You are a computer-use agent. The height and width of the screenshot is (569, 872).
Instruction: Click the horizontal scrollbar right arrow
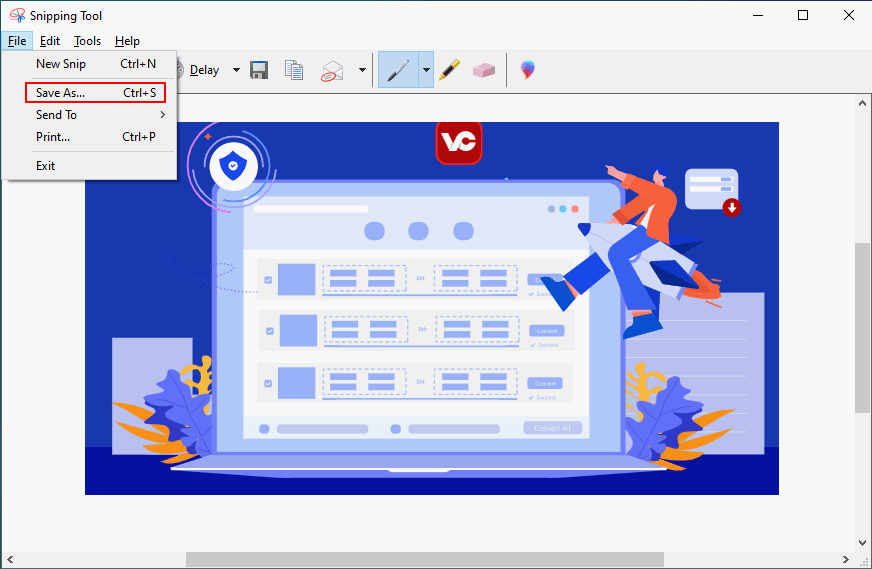tap(845, 559)
